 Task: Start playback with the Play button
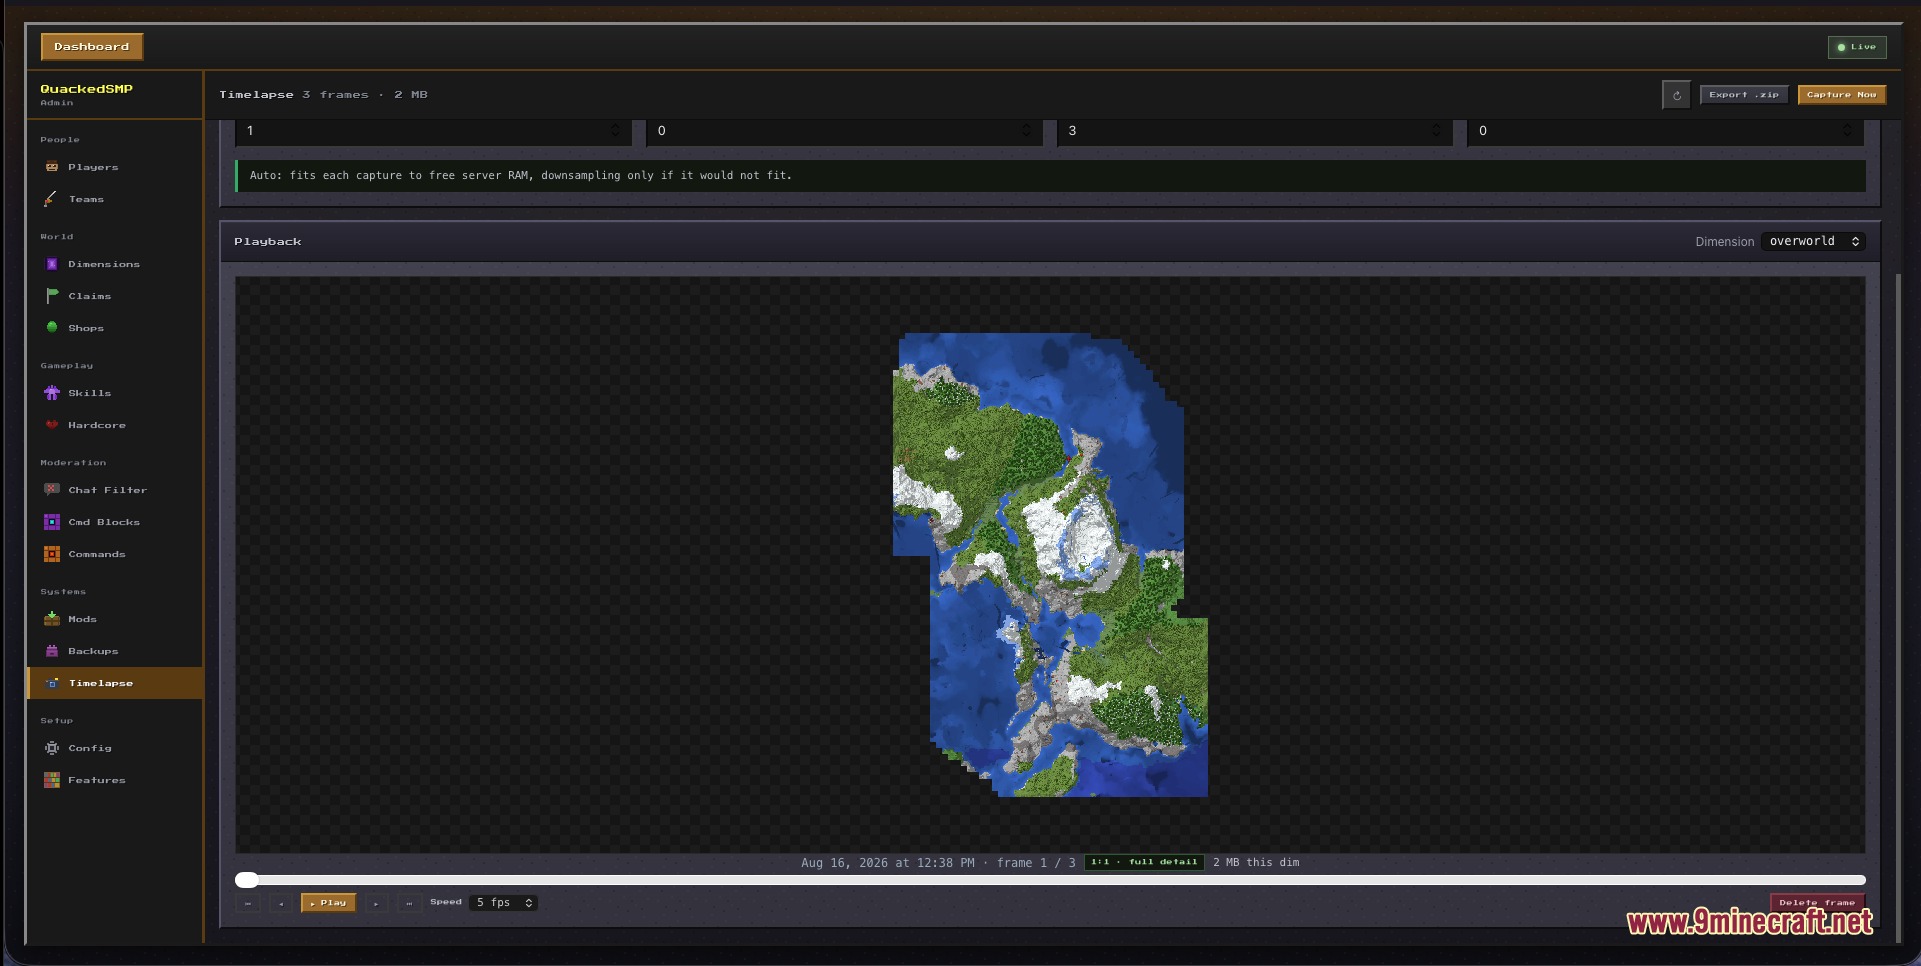(x=328, y=903)
